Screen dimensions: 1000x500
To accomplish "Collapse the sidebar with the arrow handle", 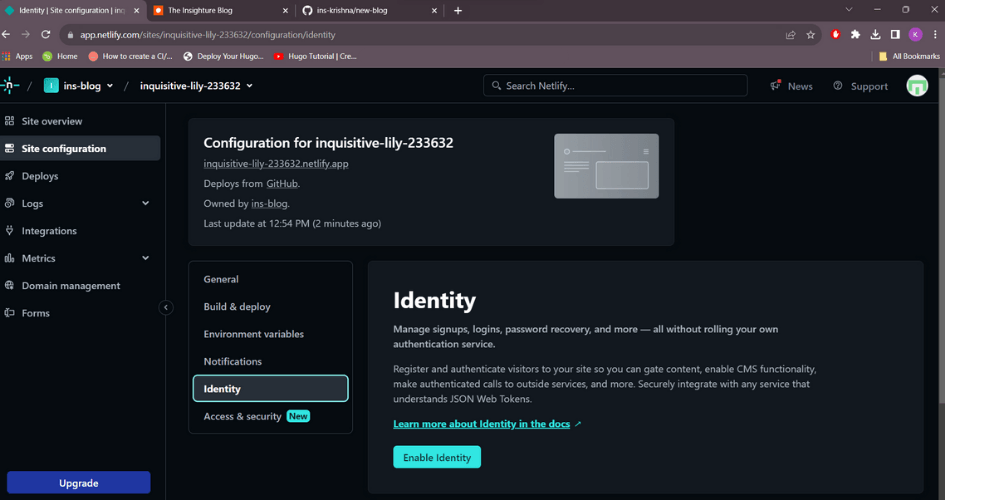I will tap(166, 307).
